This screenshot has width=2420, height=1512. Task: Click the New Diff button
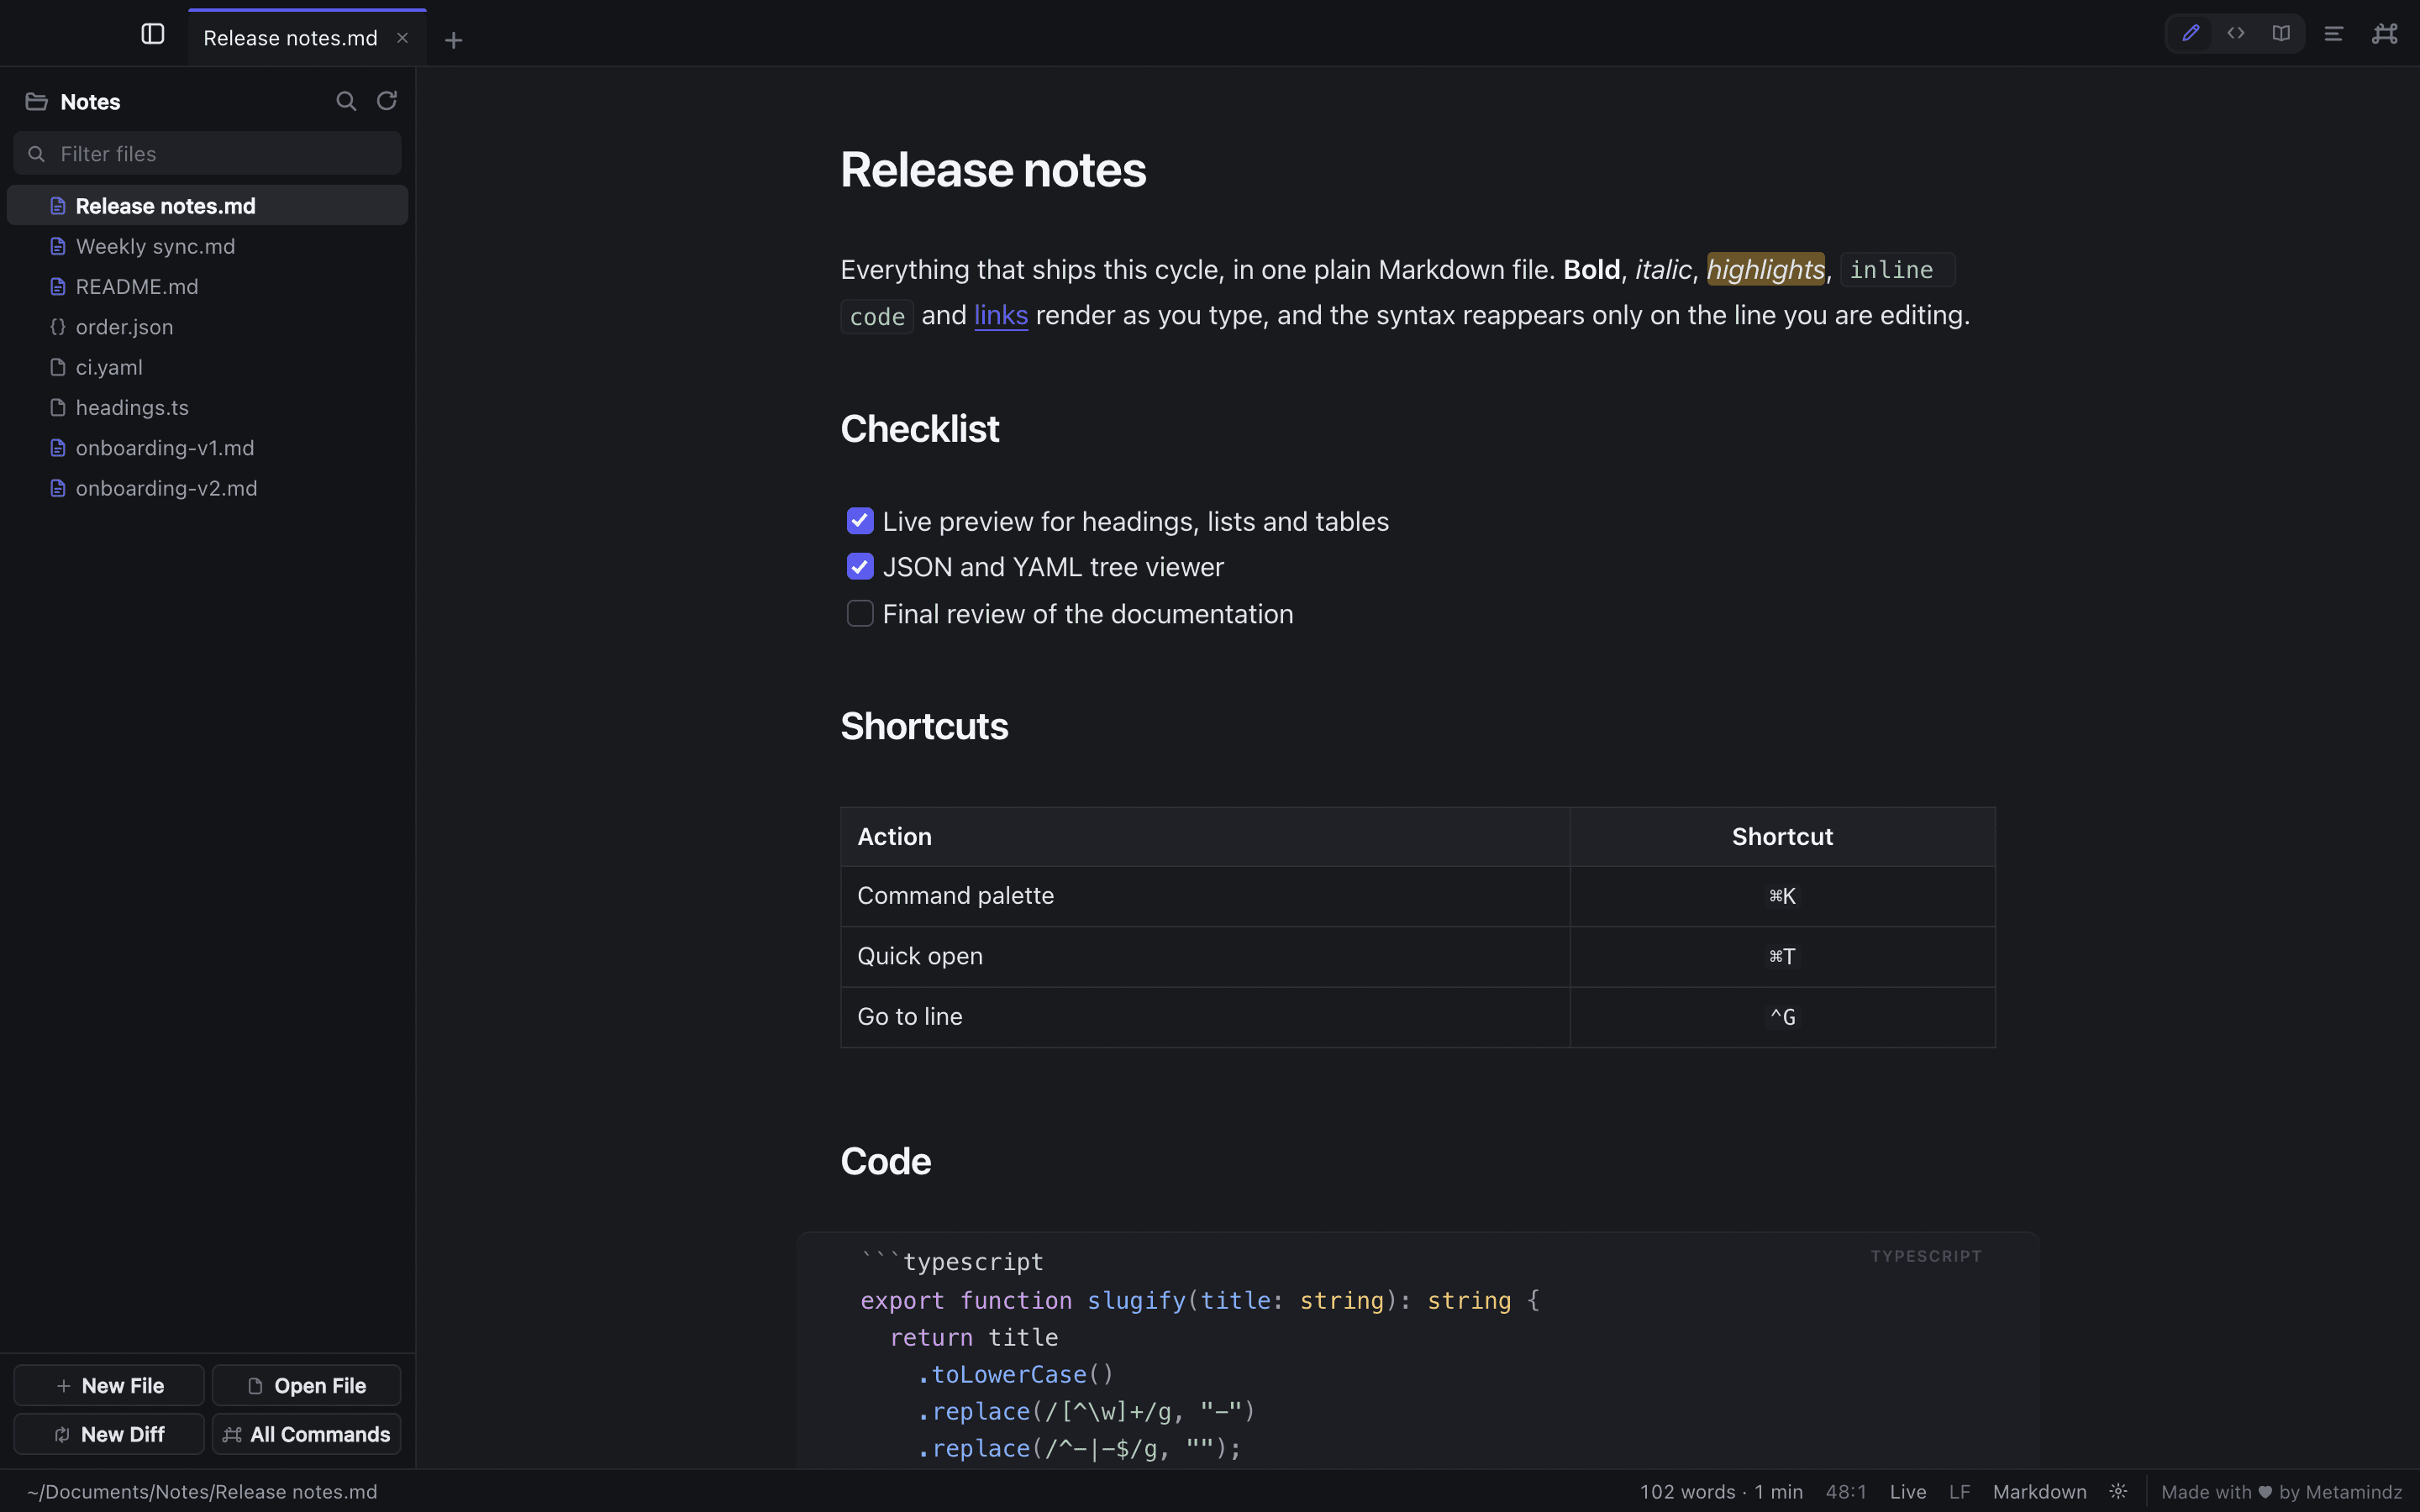[x=109, y=1434]
